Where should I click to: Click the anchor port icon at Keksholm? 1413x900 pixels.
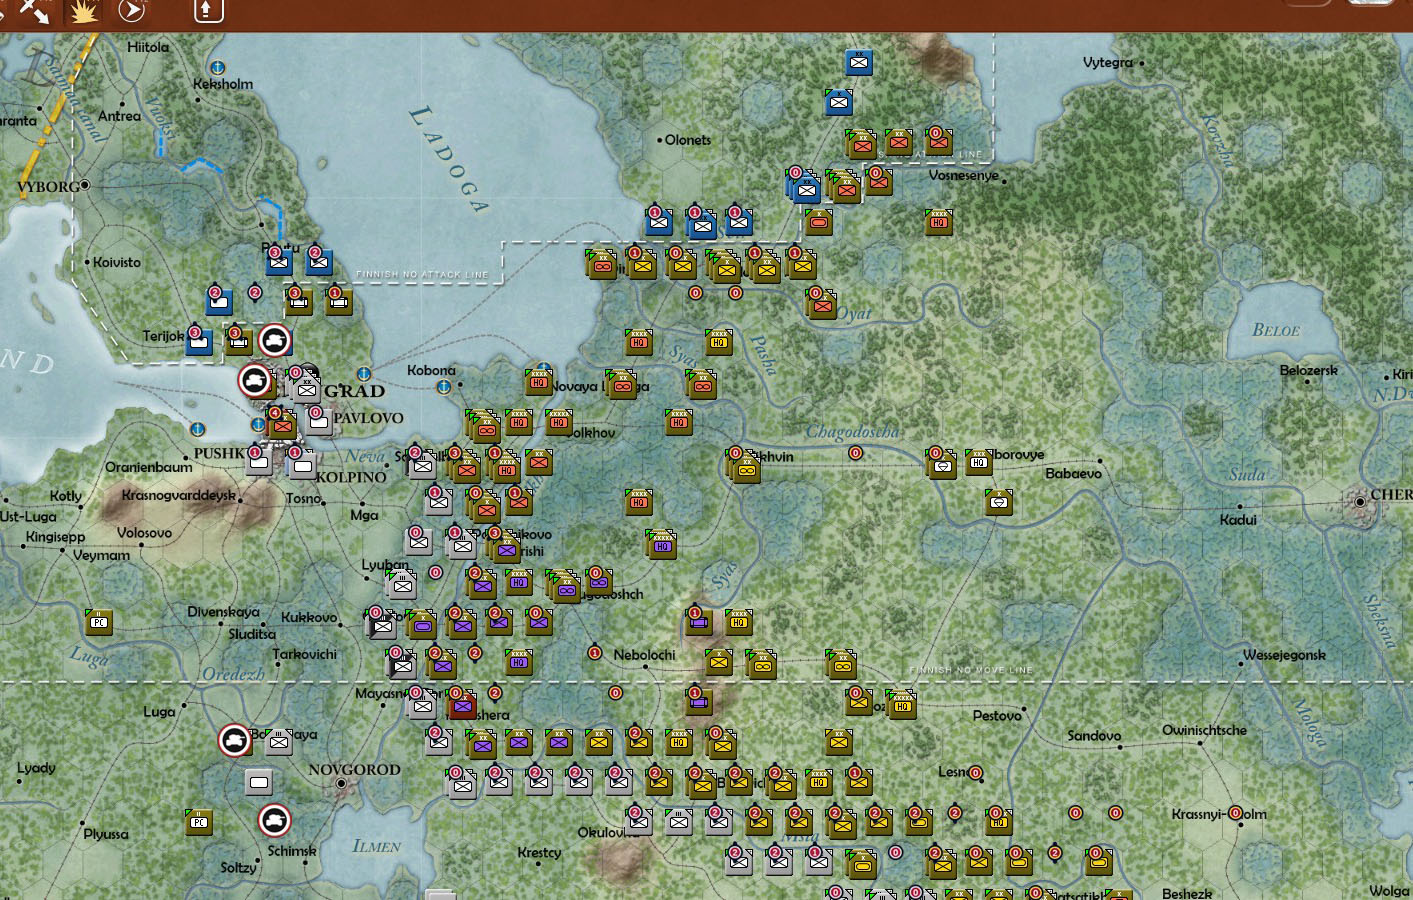coord(217,67)
